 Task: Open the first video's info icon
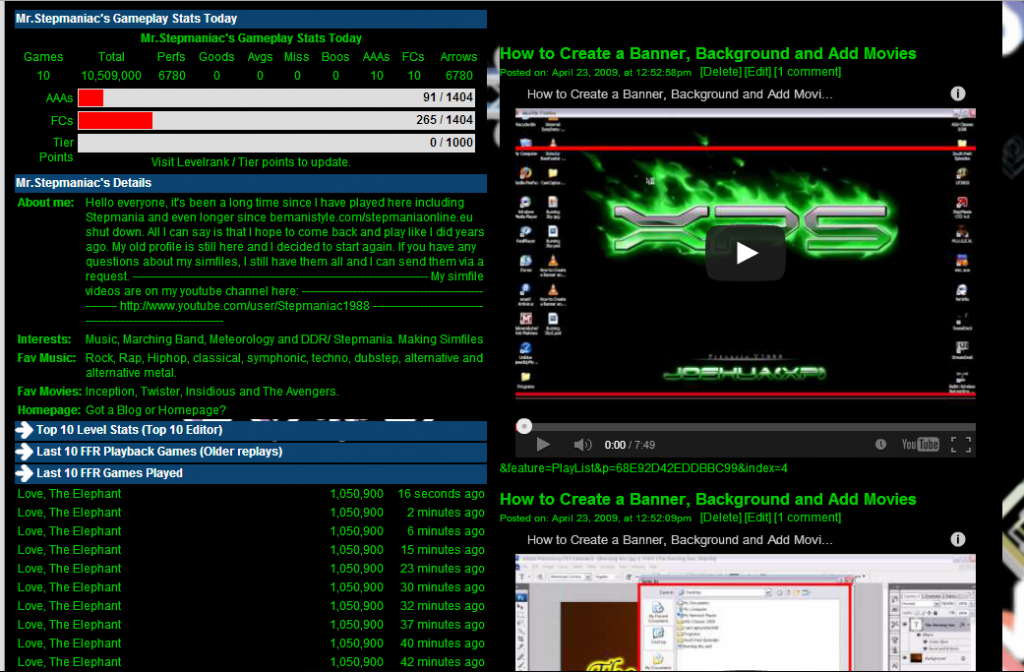point(957,93)
